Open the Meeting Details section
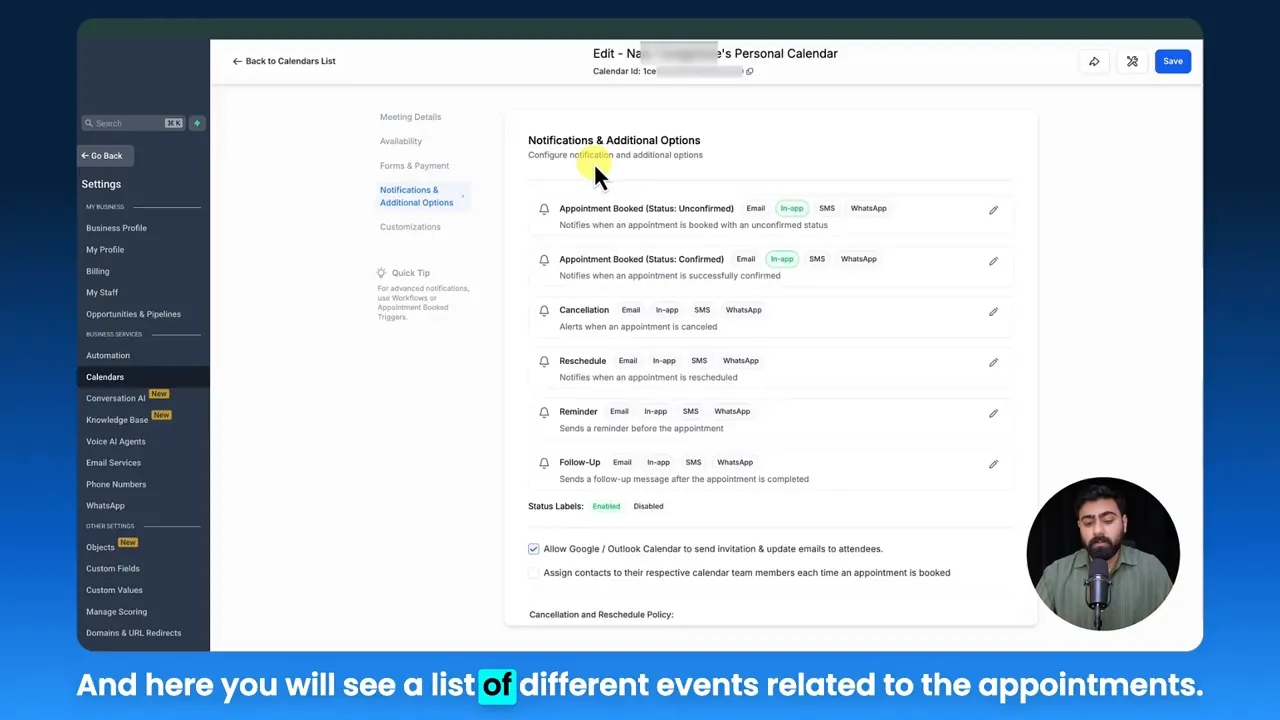 pos(410,117)
